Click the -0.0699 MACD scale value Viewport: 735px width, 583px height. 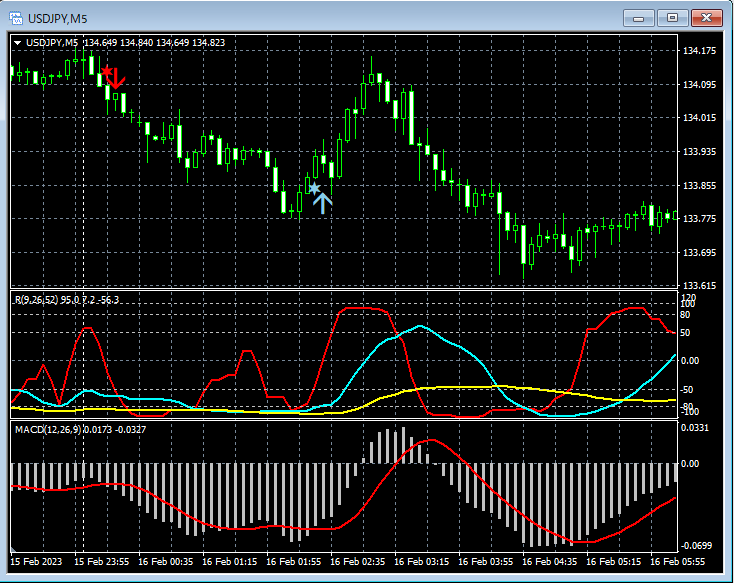696,546
